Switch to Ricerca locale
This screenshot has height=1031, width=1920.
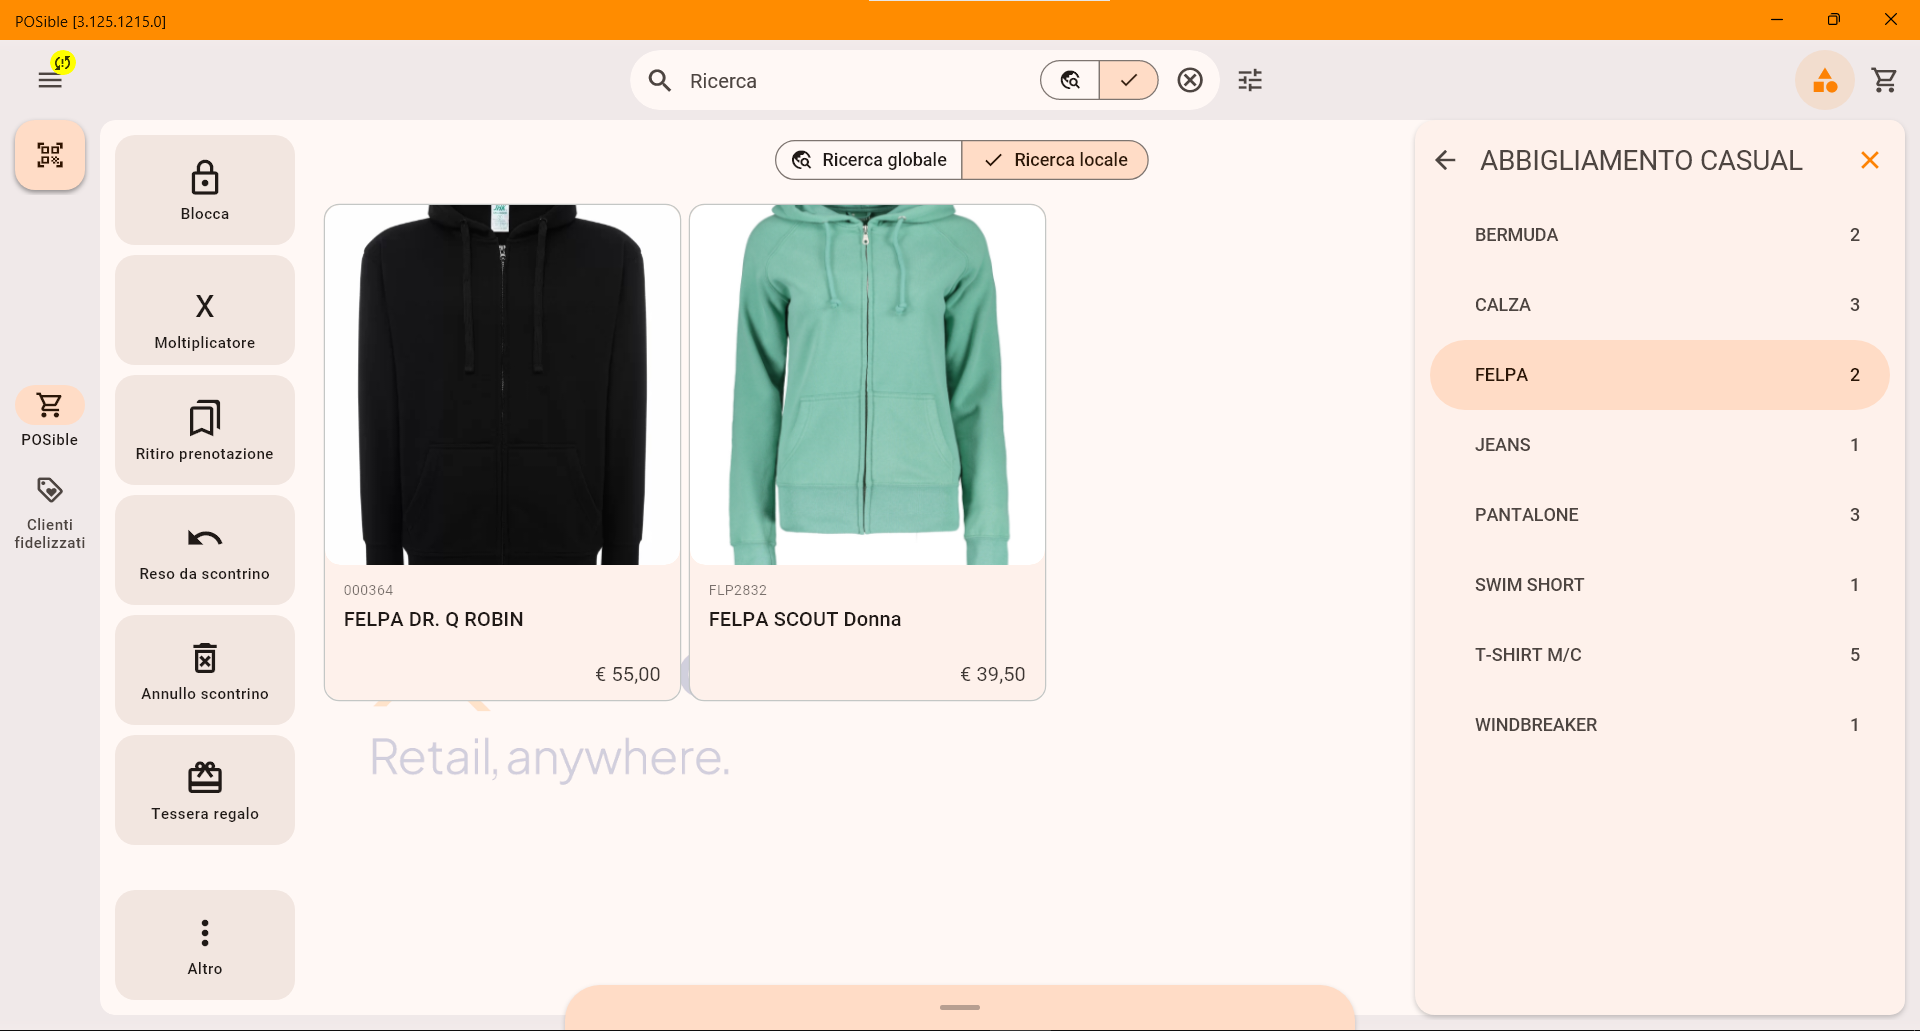[1055, 160]
